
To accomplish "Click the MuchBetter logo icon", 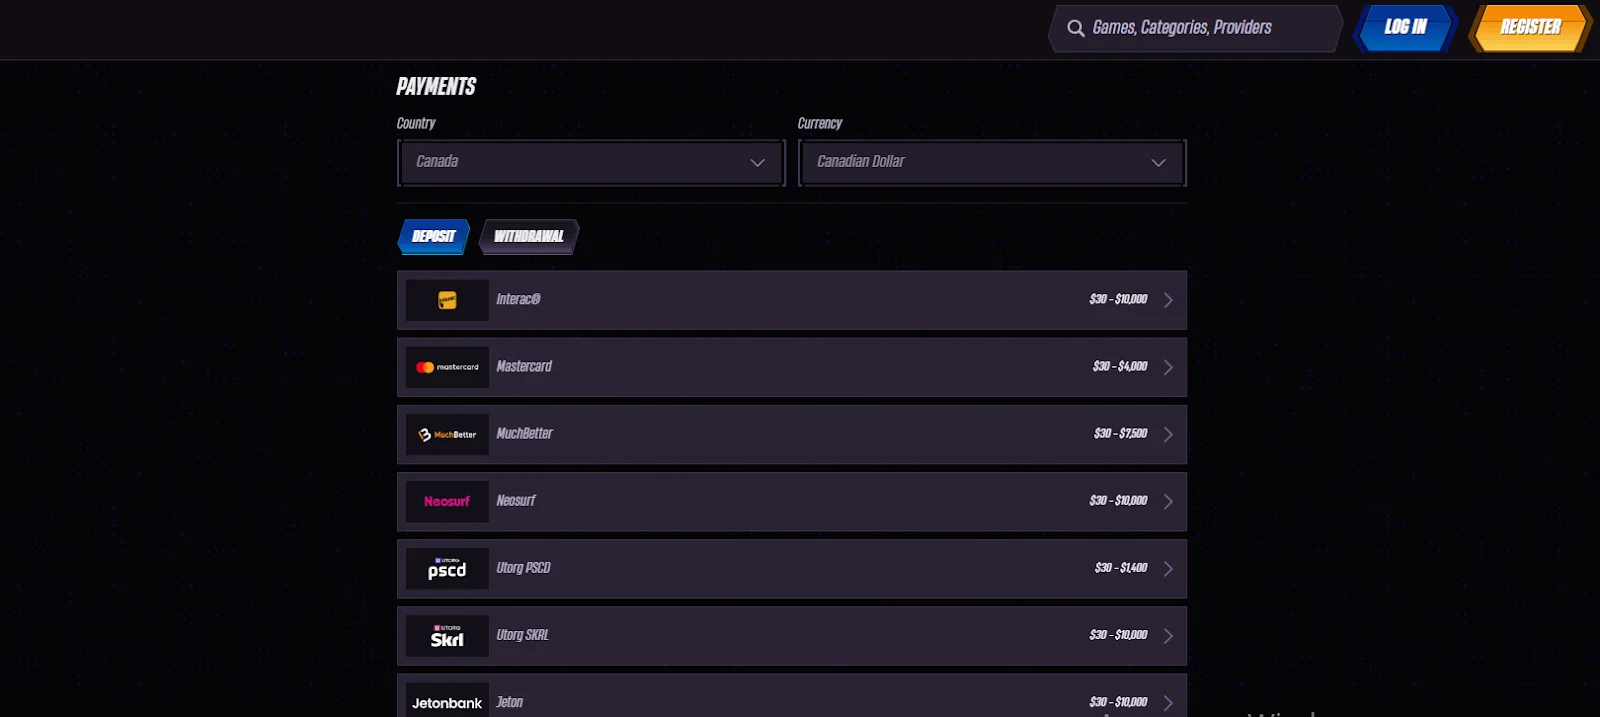I will pyautogui.click(x=447, y=434).
